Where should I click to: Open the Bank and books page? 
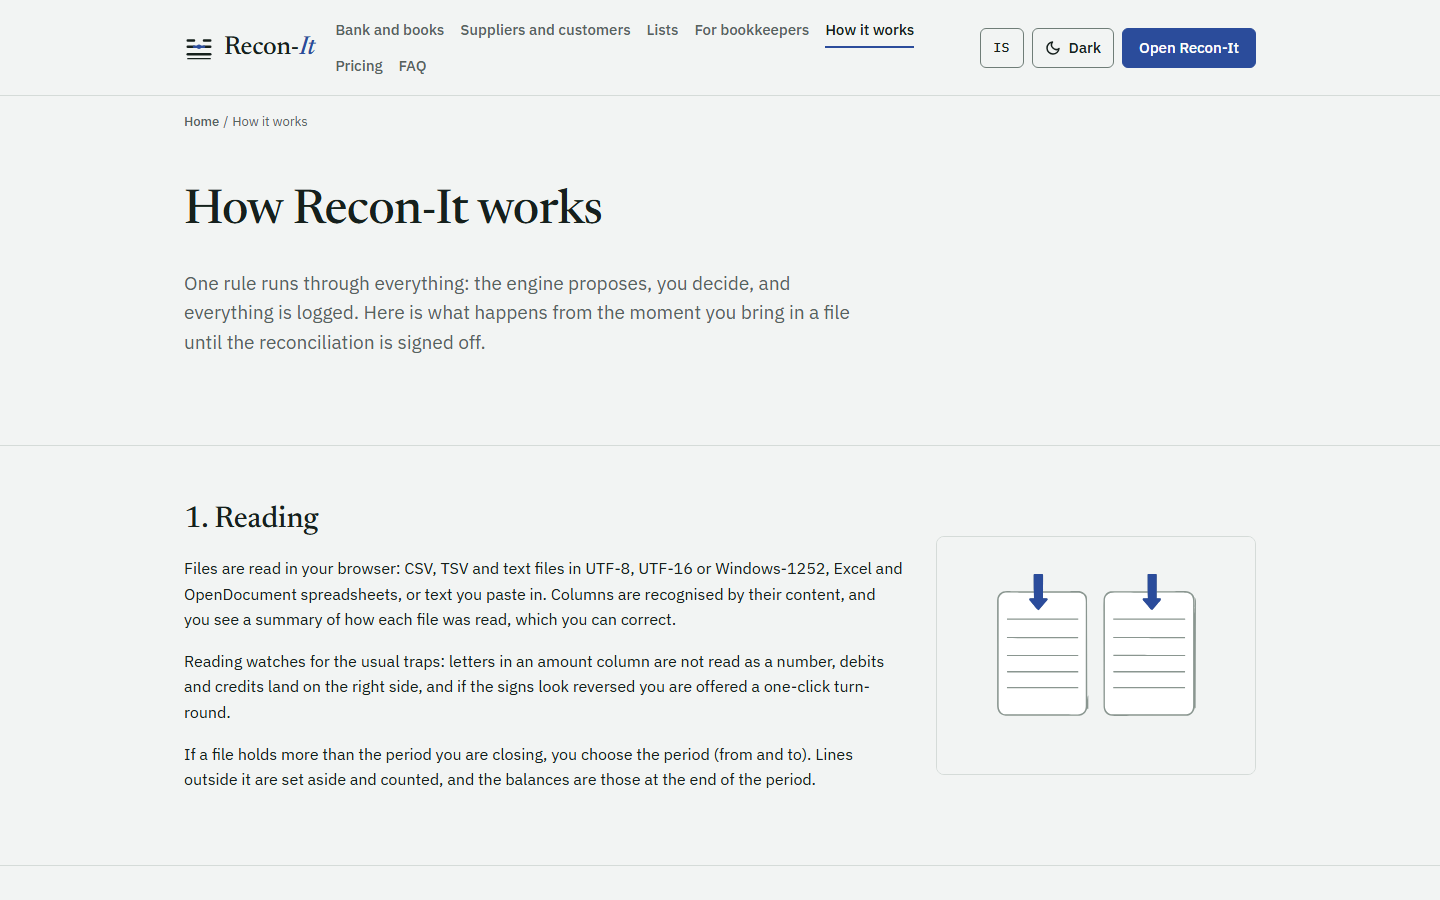[390, 30]
